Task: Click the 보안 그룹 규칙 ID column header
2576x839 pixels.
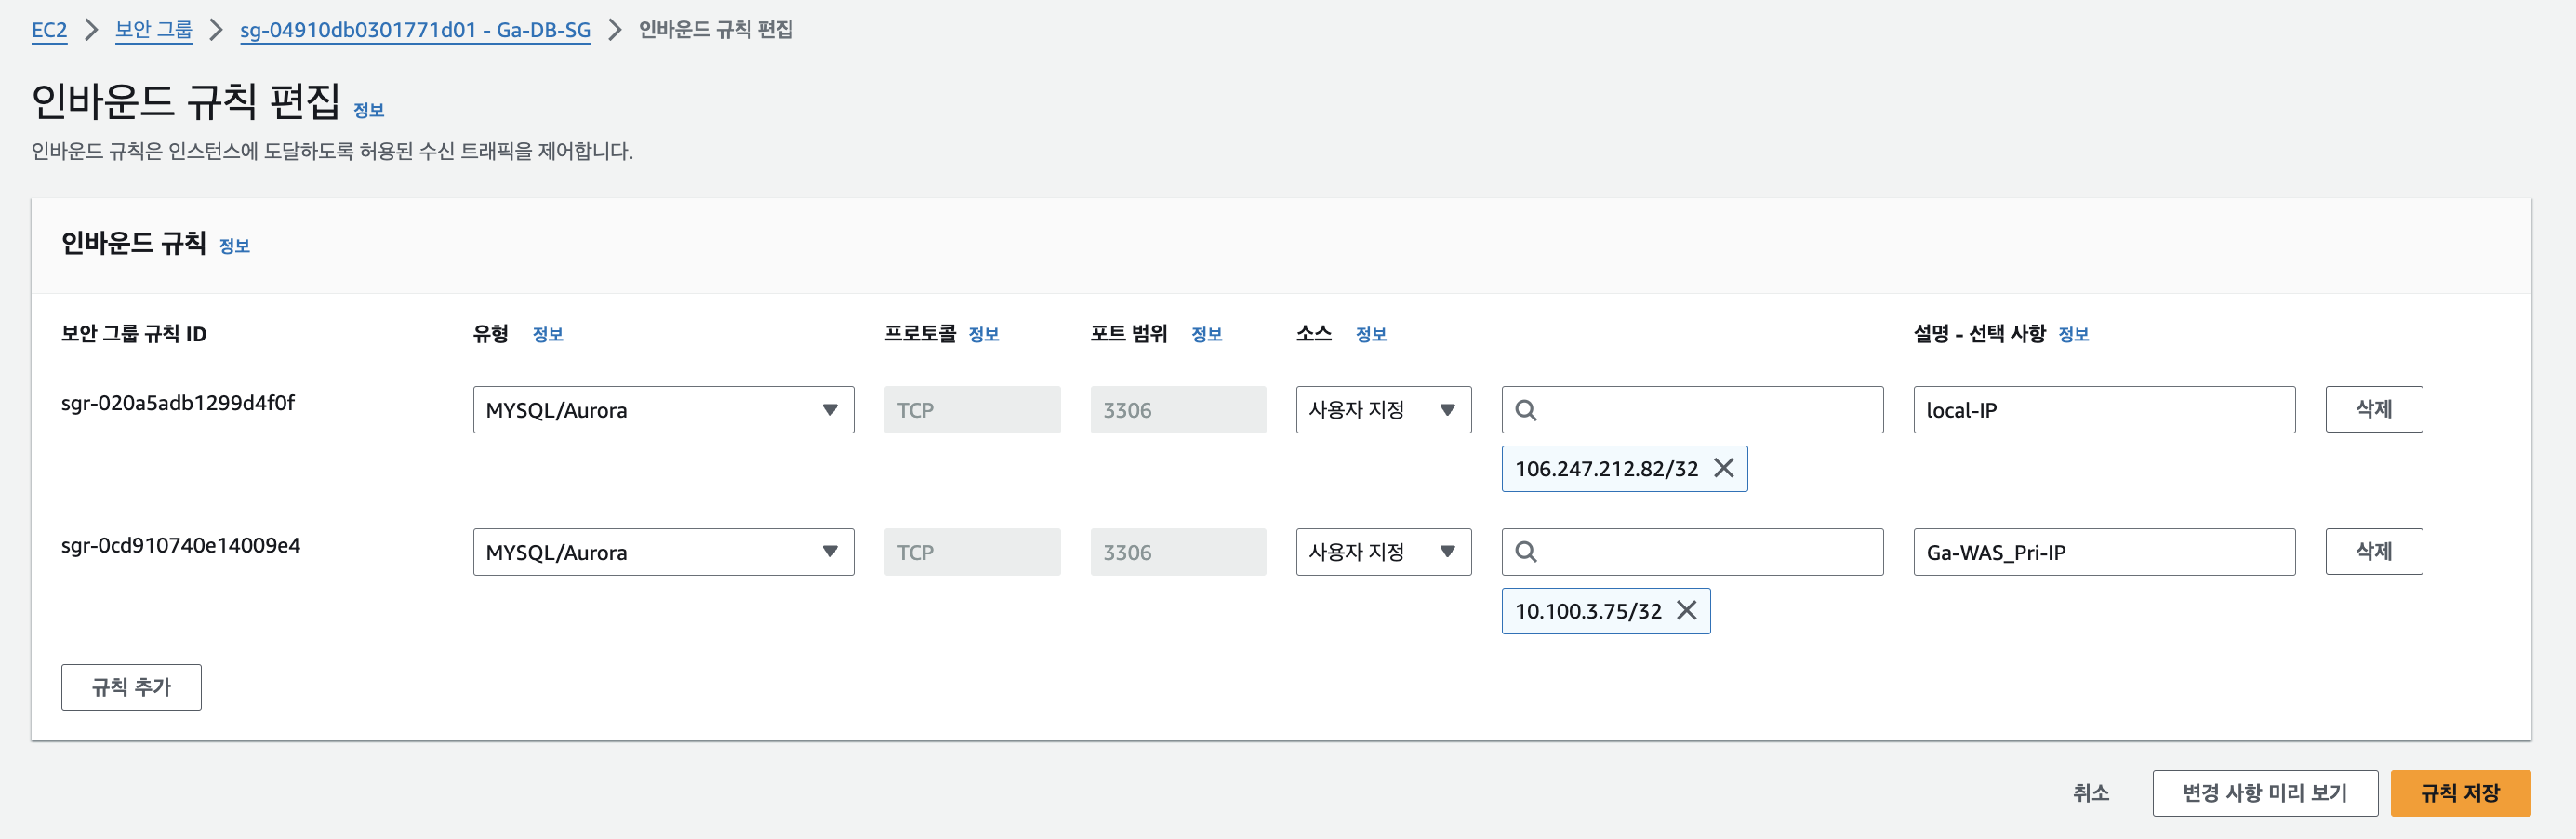Action: coord(134,334)
